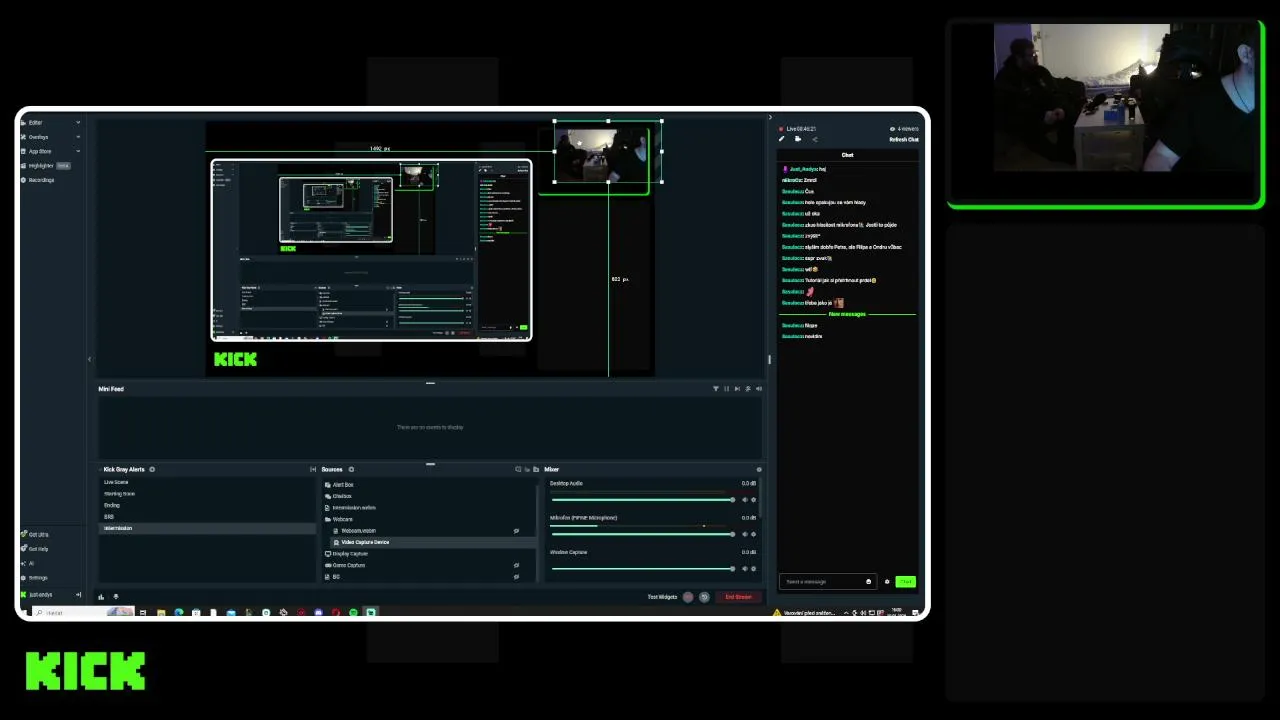Open the AI sidebar item

click(30, 563)
